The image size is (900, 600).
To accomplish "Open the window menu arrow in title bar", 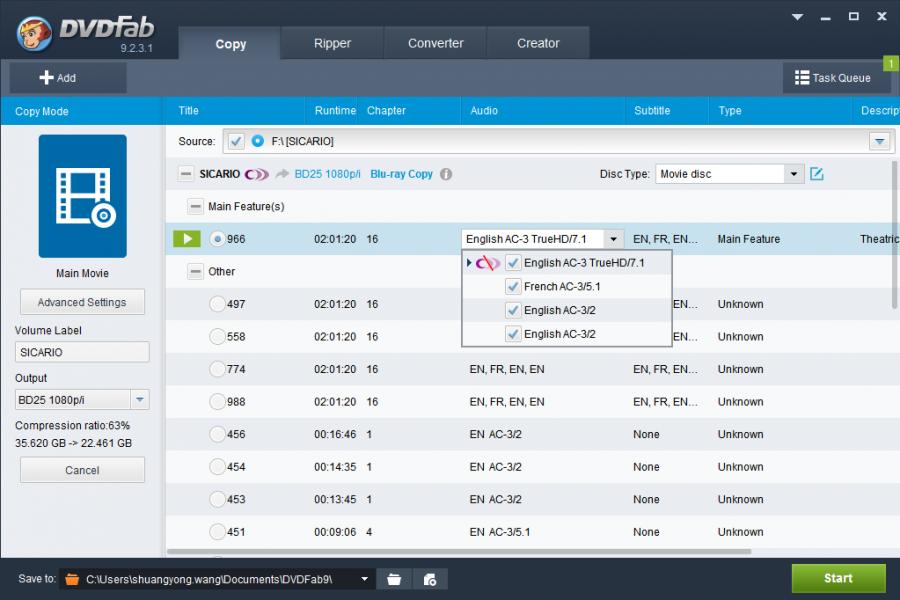I will pos(797,17).
